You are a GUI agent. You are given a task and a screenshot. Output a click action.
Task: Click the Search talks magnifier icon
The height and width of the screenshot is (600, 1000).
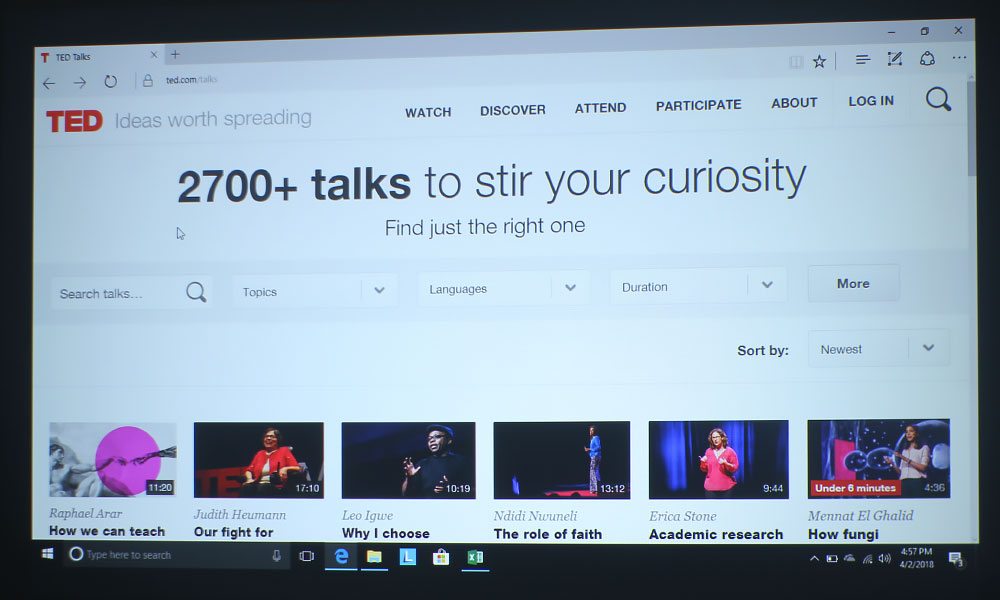(x=196, y=292)
